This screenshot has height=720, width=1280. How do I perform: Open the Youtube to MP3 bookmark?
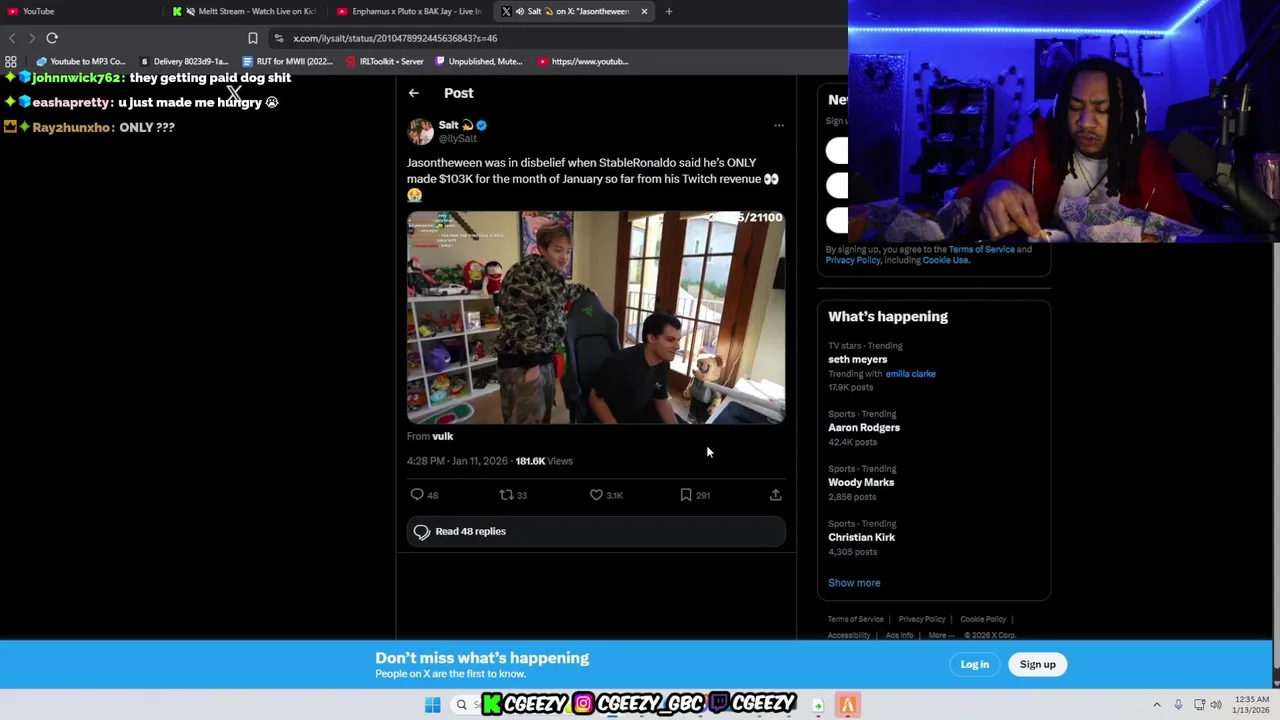[81, 61]
